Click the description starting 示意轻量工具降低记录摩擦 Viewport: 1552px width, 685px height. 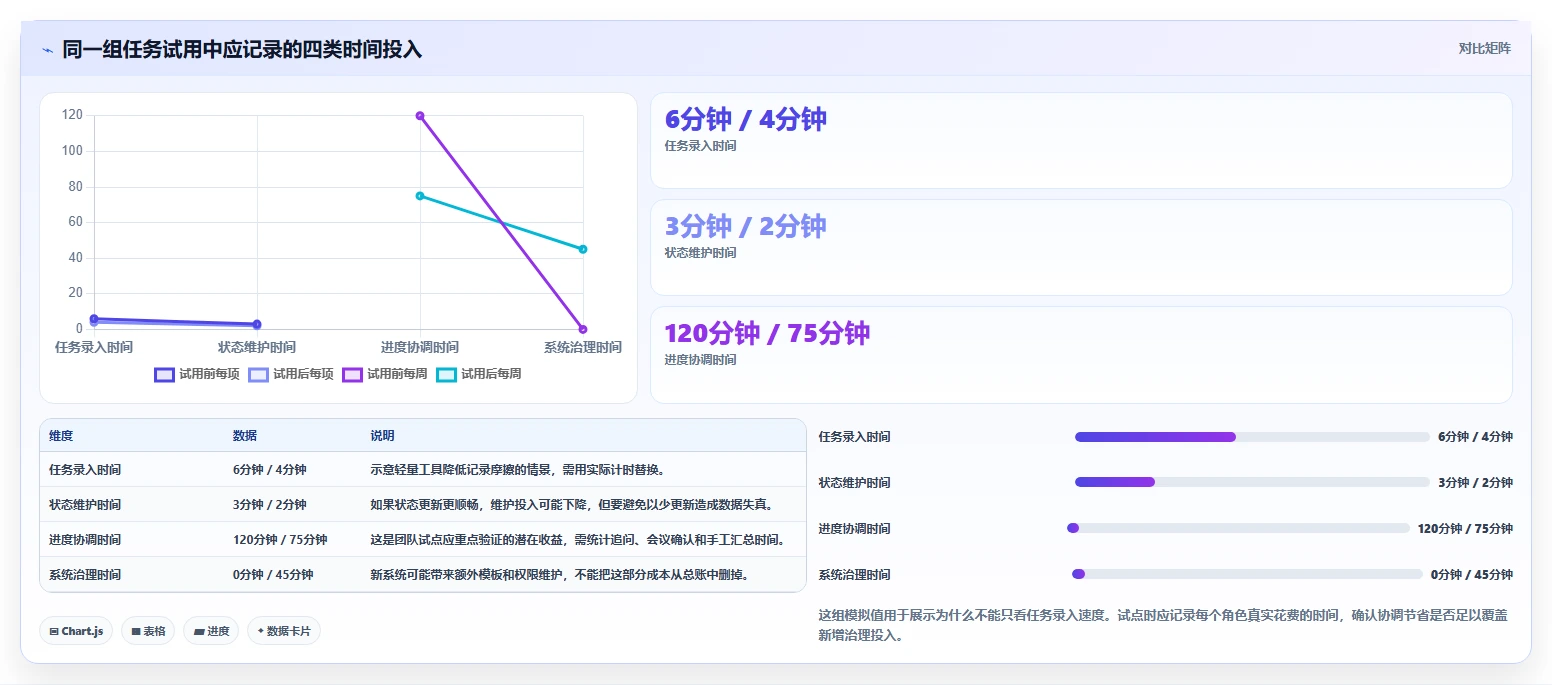(x=517, y=470)
